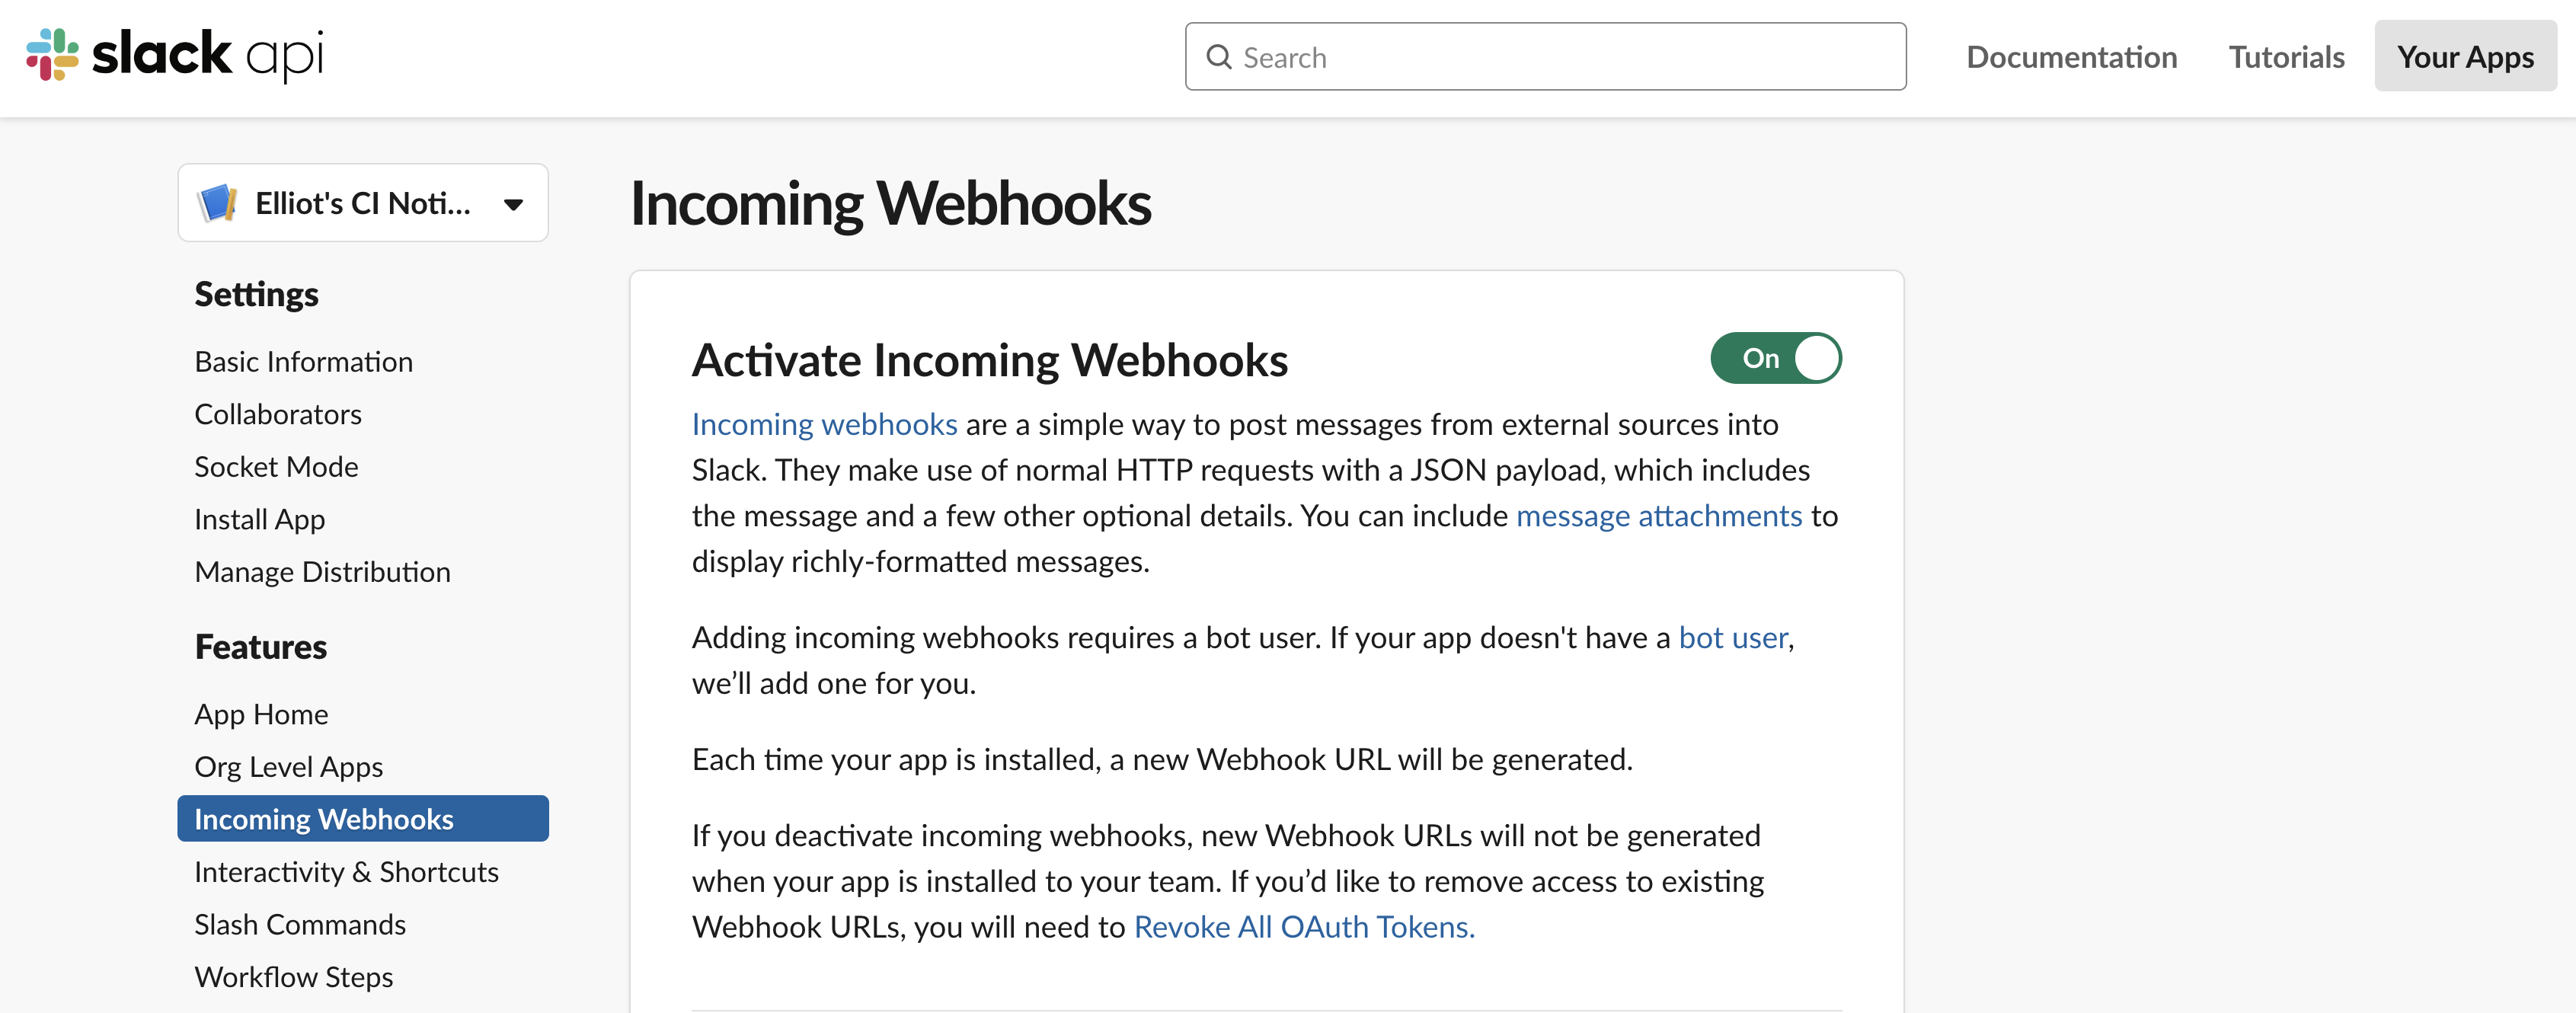The height and width of the screenshot is (1013, 2576).
Task: Open Org Level Apps feature
Action: 288,766
